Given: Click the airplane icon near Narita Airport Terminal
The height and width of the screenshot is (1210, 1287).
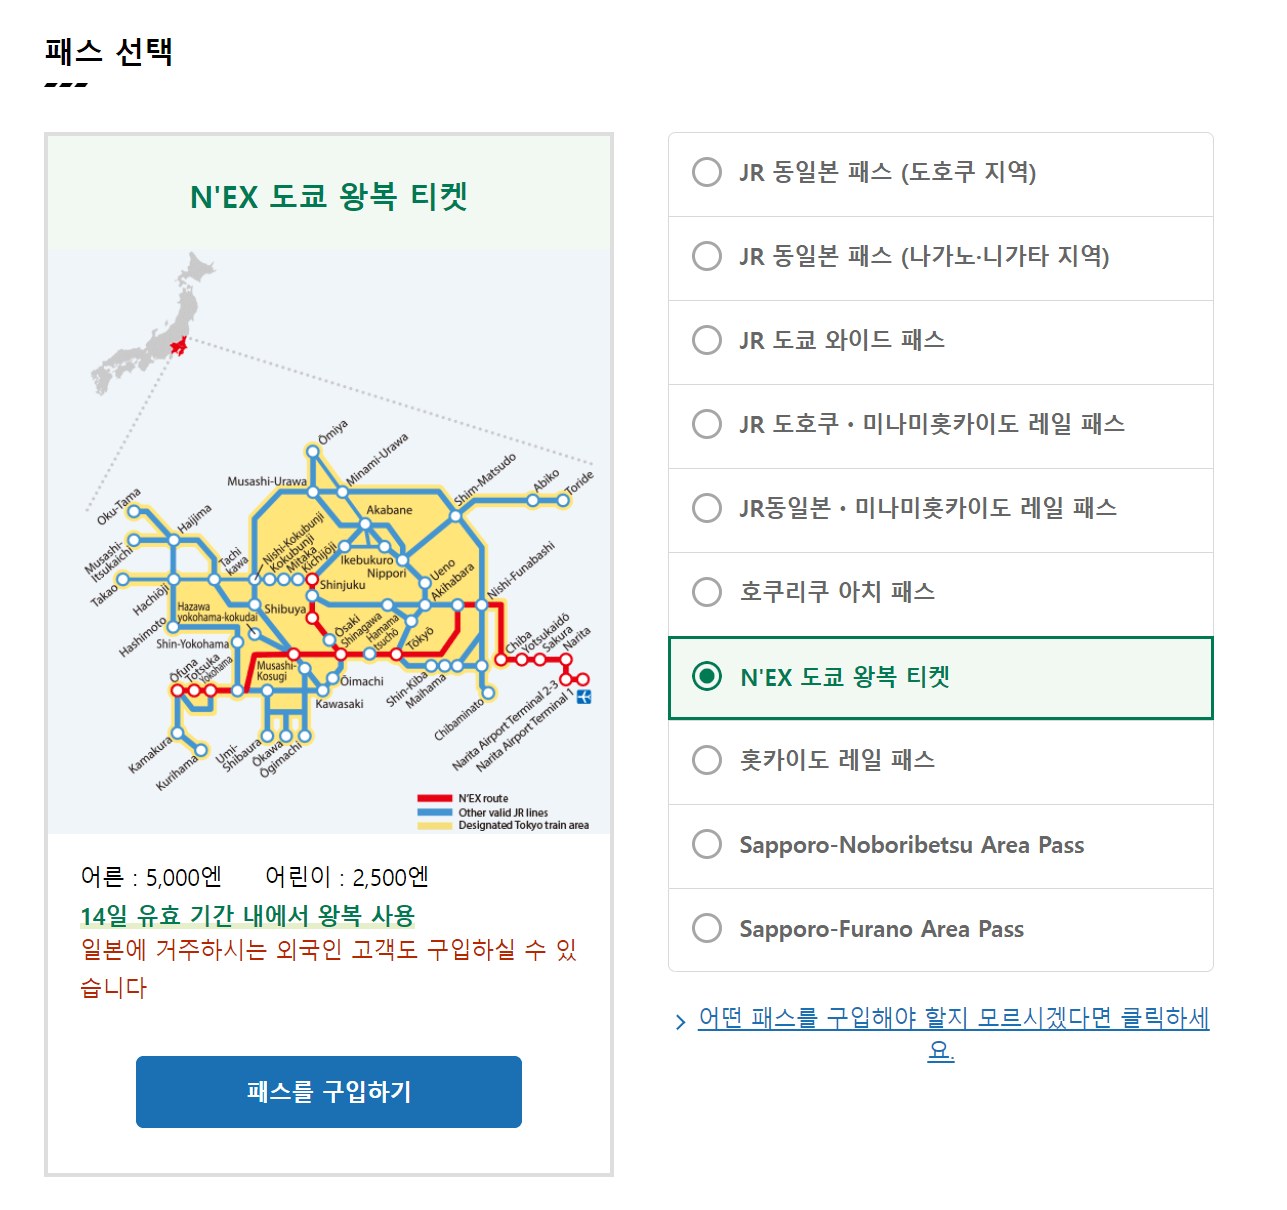Looking at the screenshot, I should tap(584, 697).
